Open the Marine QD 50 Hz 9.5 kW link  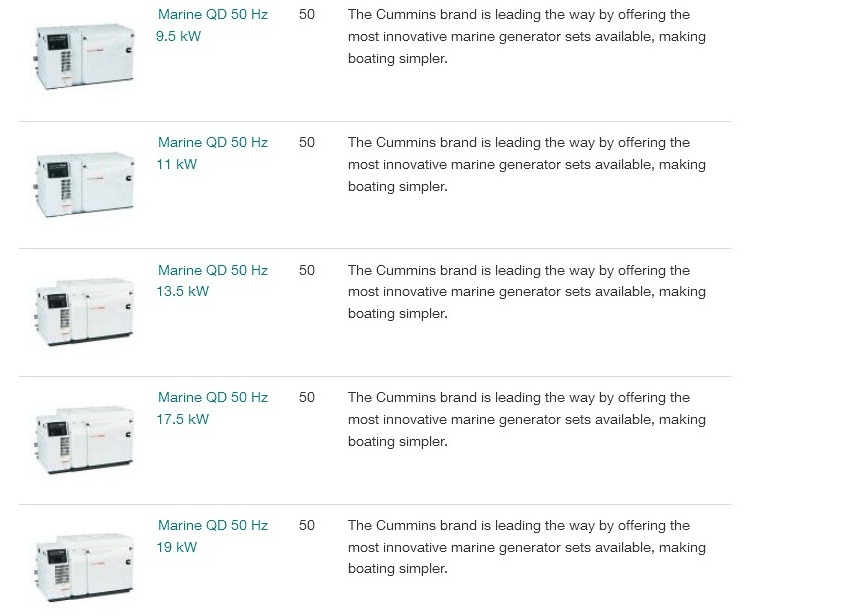coord(212,15)
